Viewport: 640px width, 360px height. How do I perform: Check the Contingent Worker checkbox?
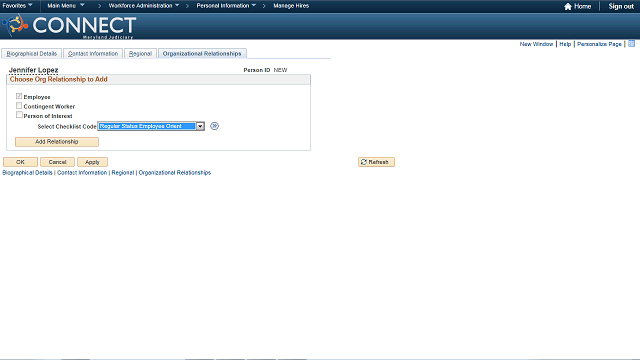(x=19, y=106)
